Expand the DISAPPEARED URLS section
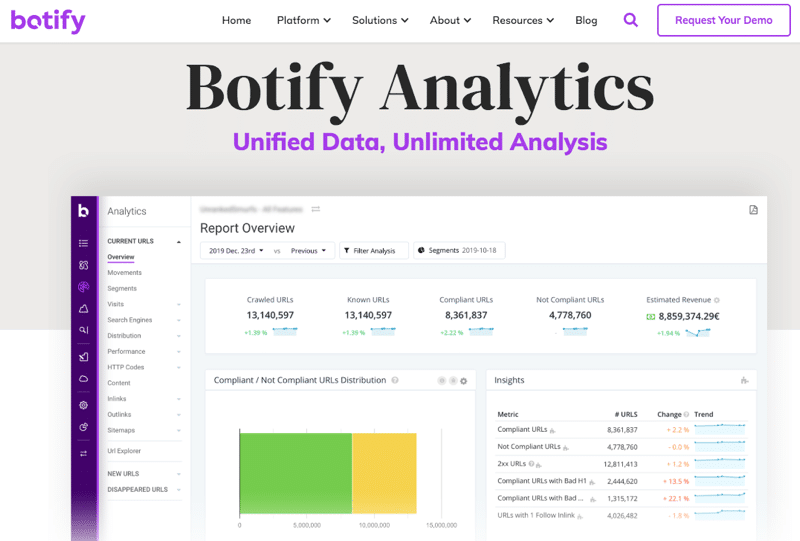Screen dimensions: 800x541 (179, 490)
